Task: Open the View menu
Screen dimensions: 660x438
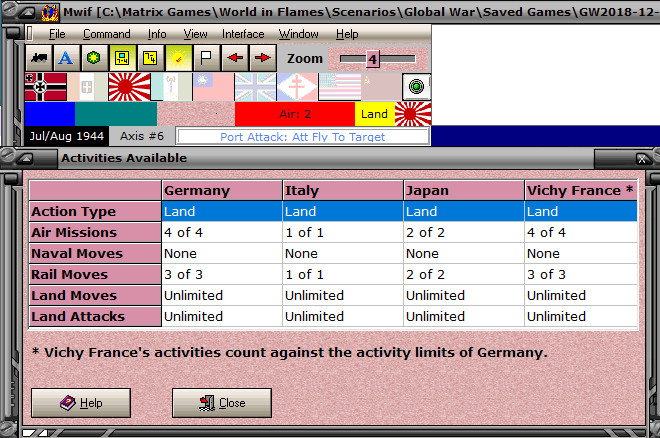Action: [x=195, y=34]
